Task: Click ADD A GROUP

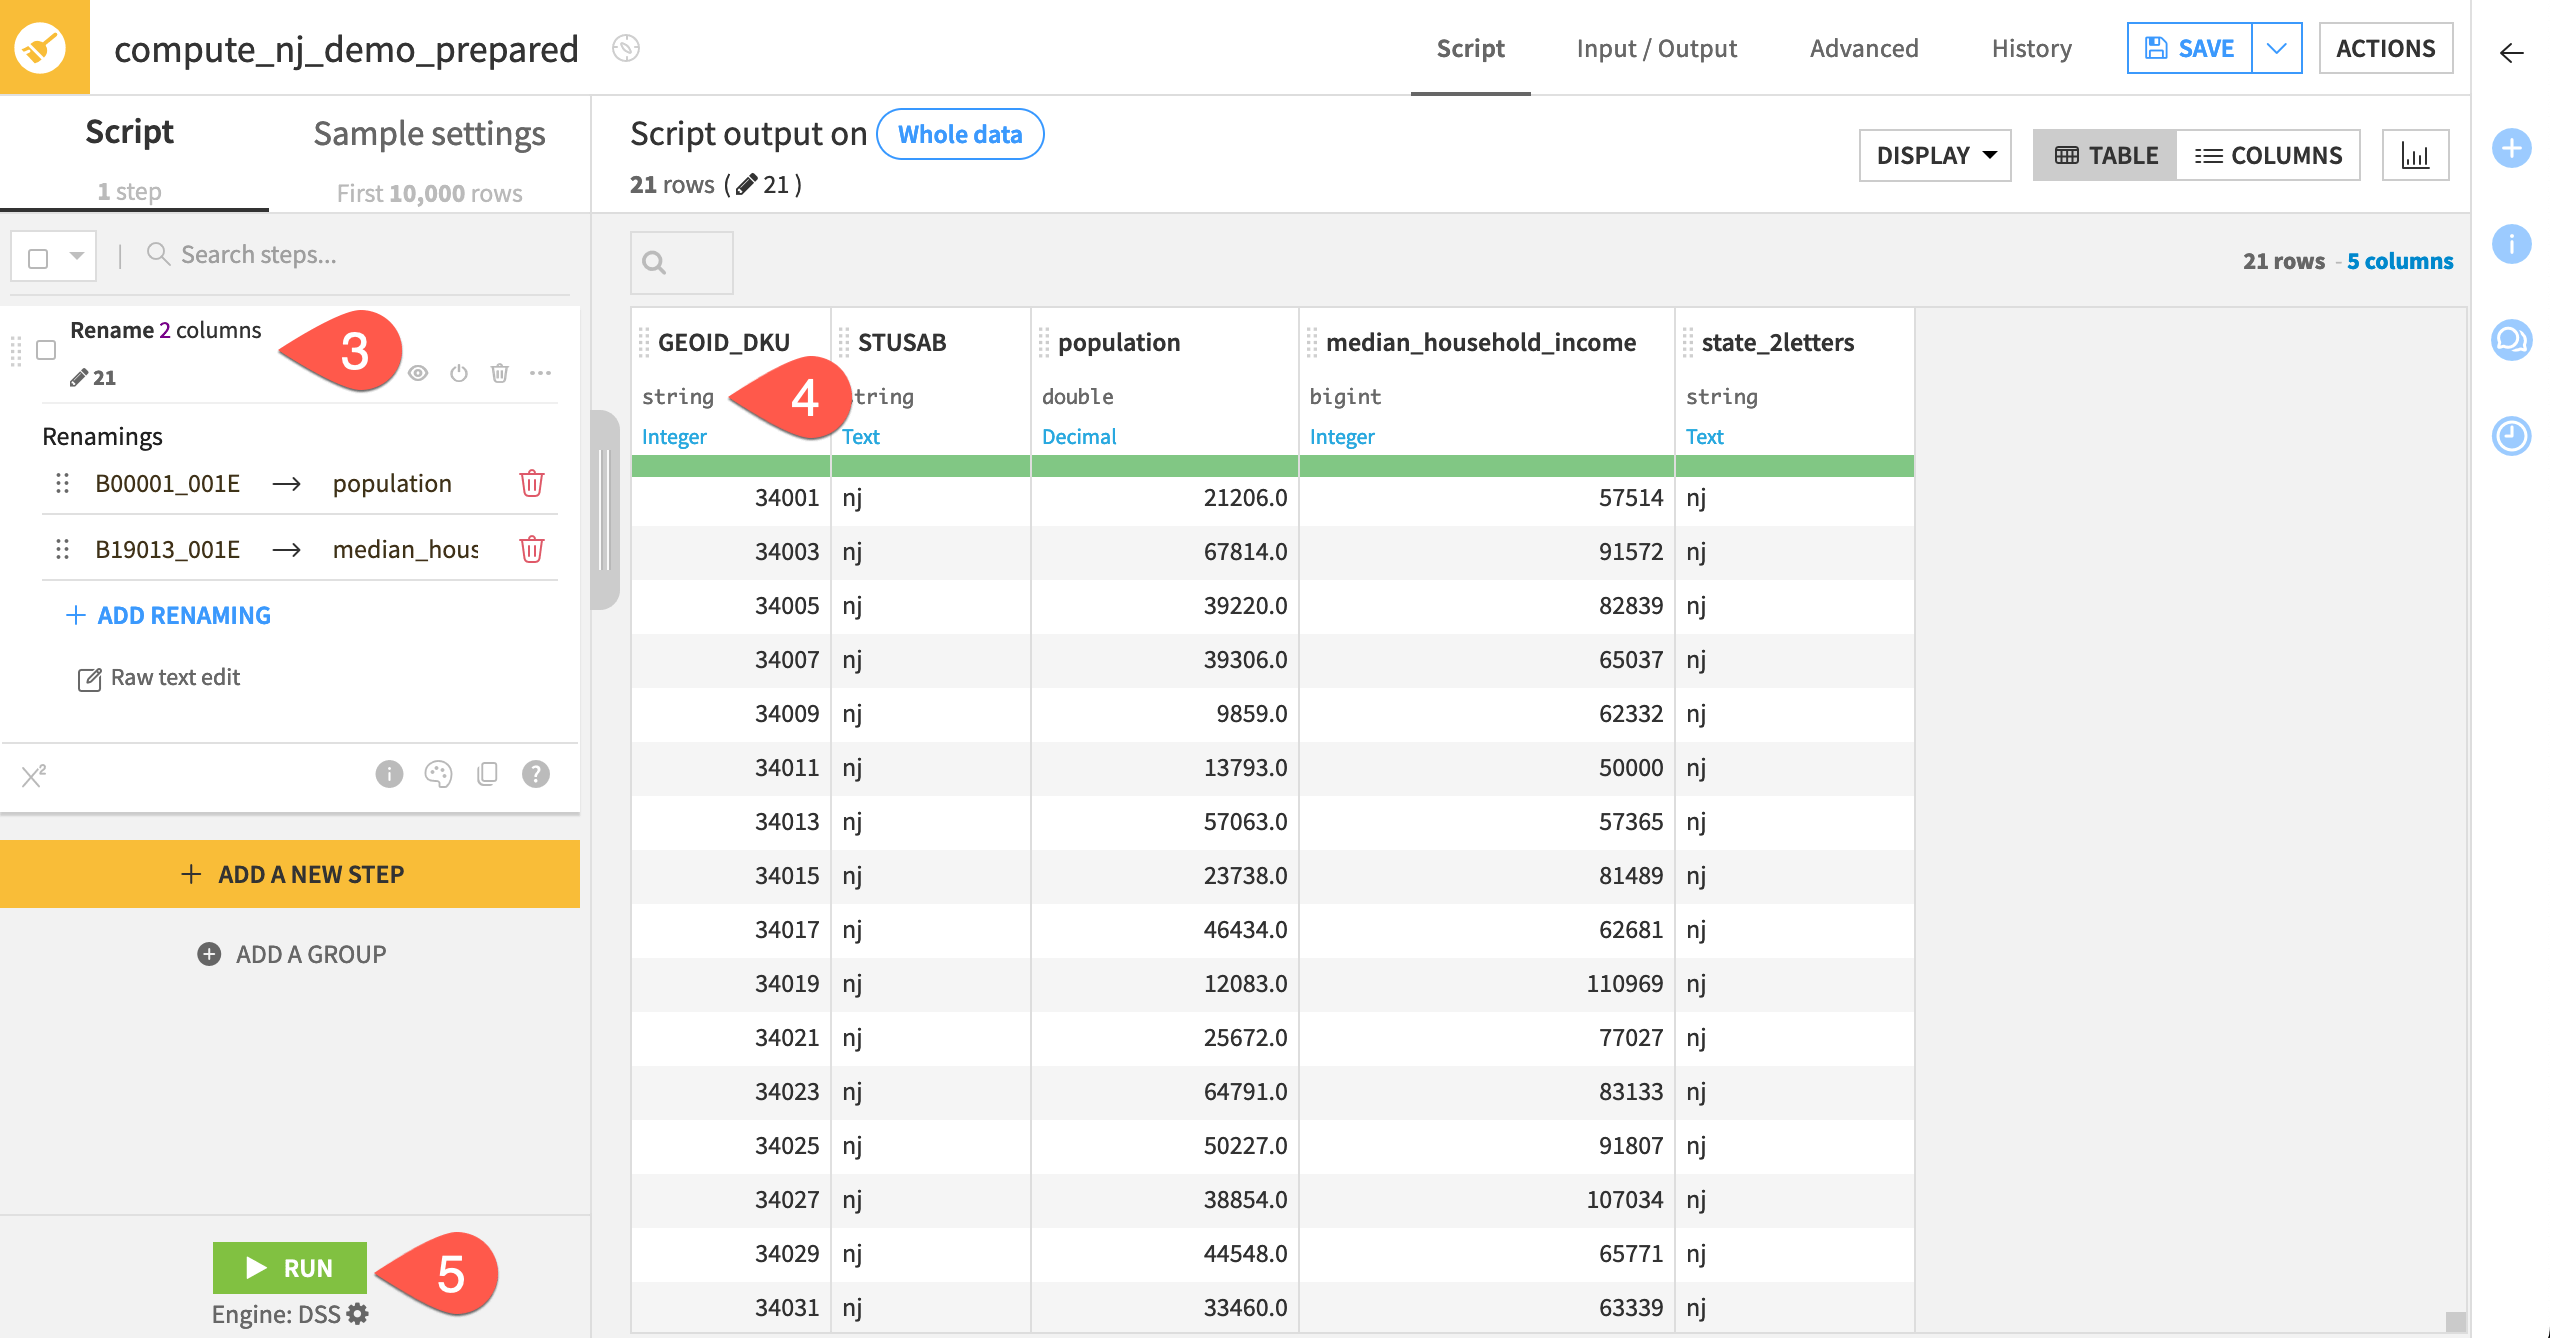Action: click(x=291, y=954)
